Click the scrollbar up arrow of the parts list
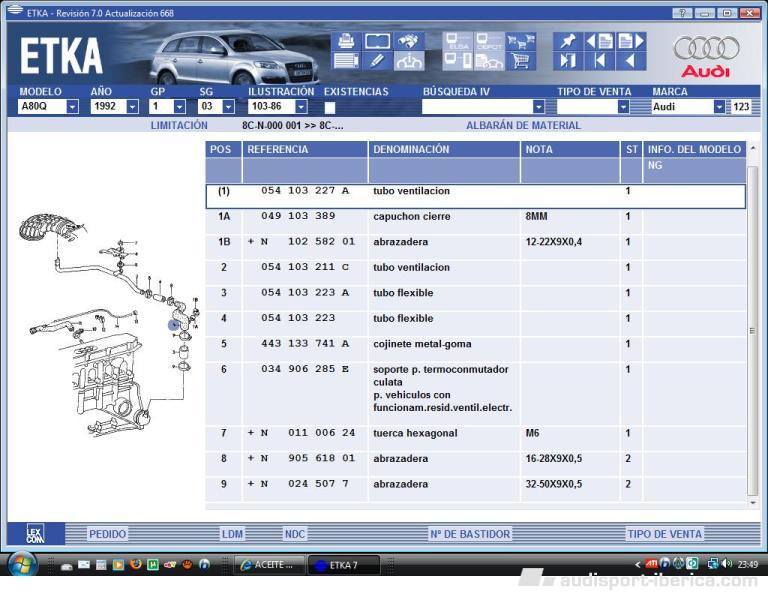This screenshot has width=768, height=600. [752, 148]
